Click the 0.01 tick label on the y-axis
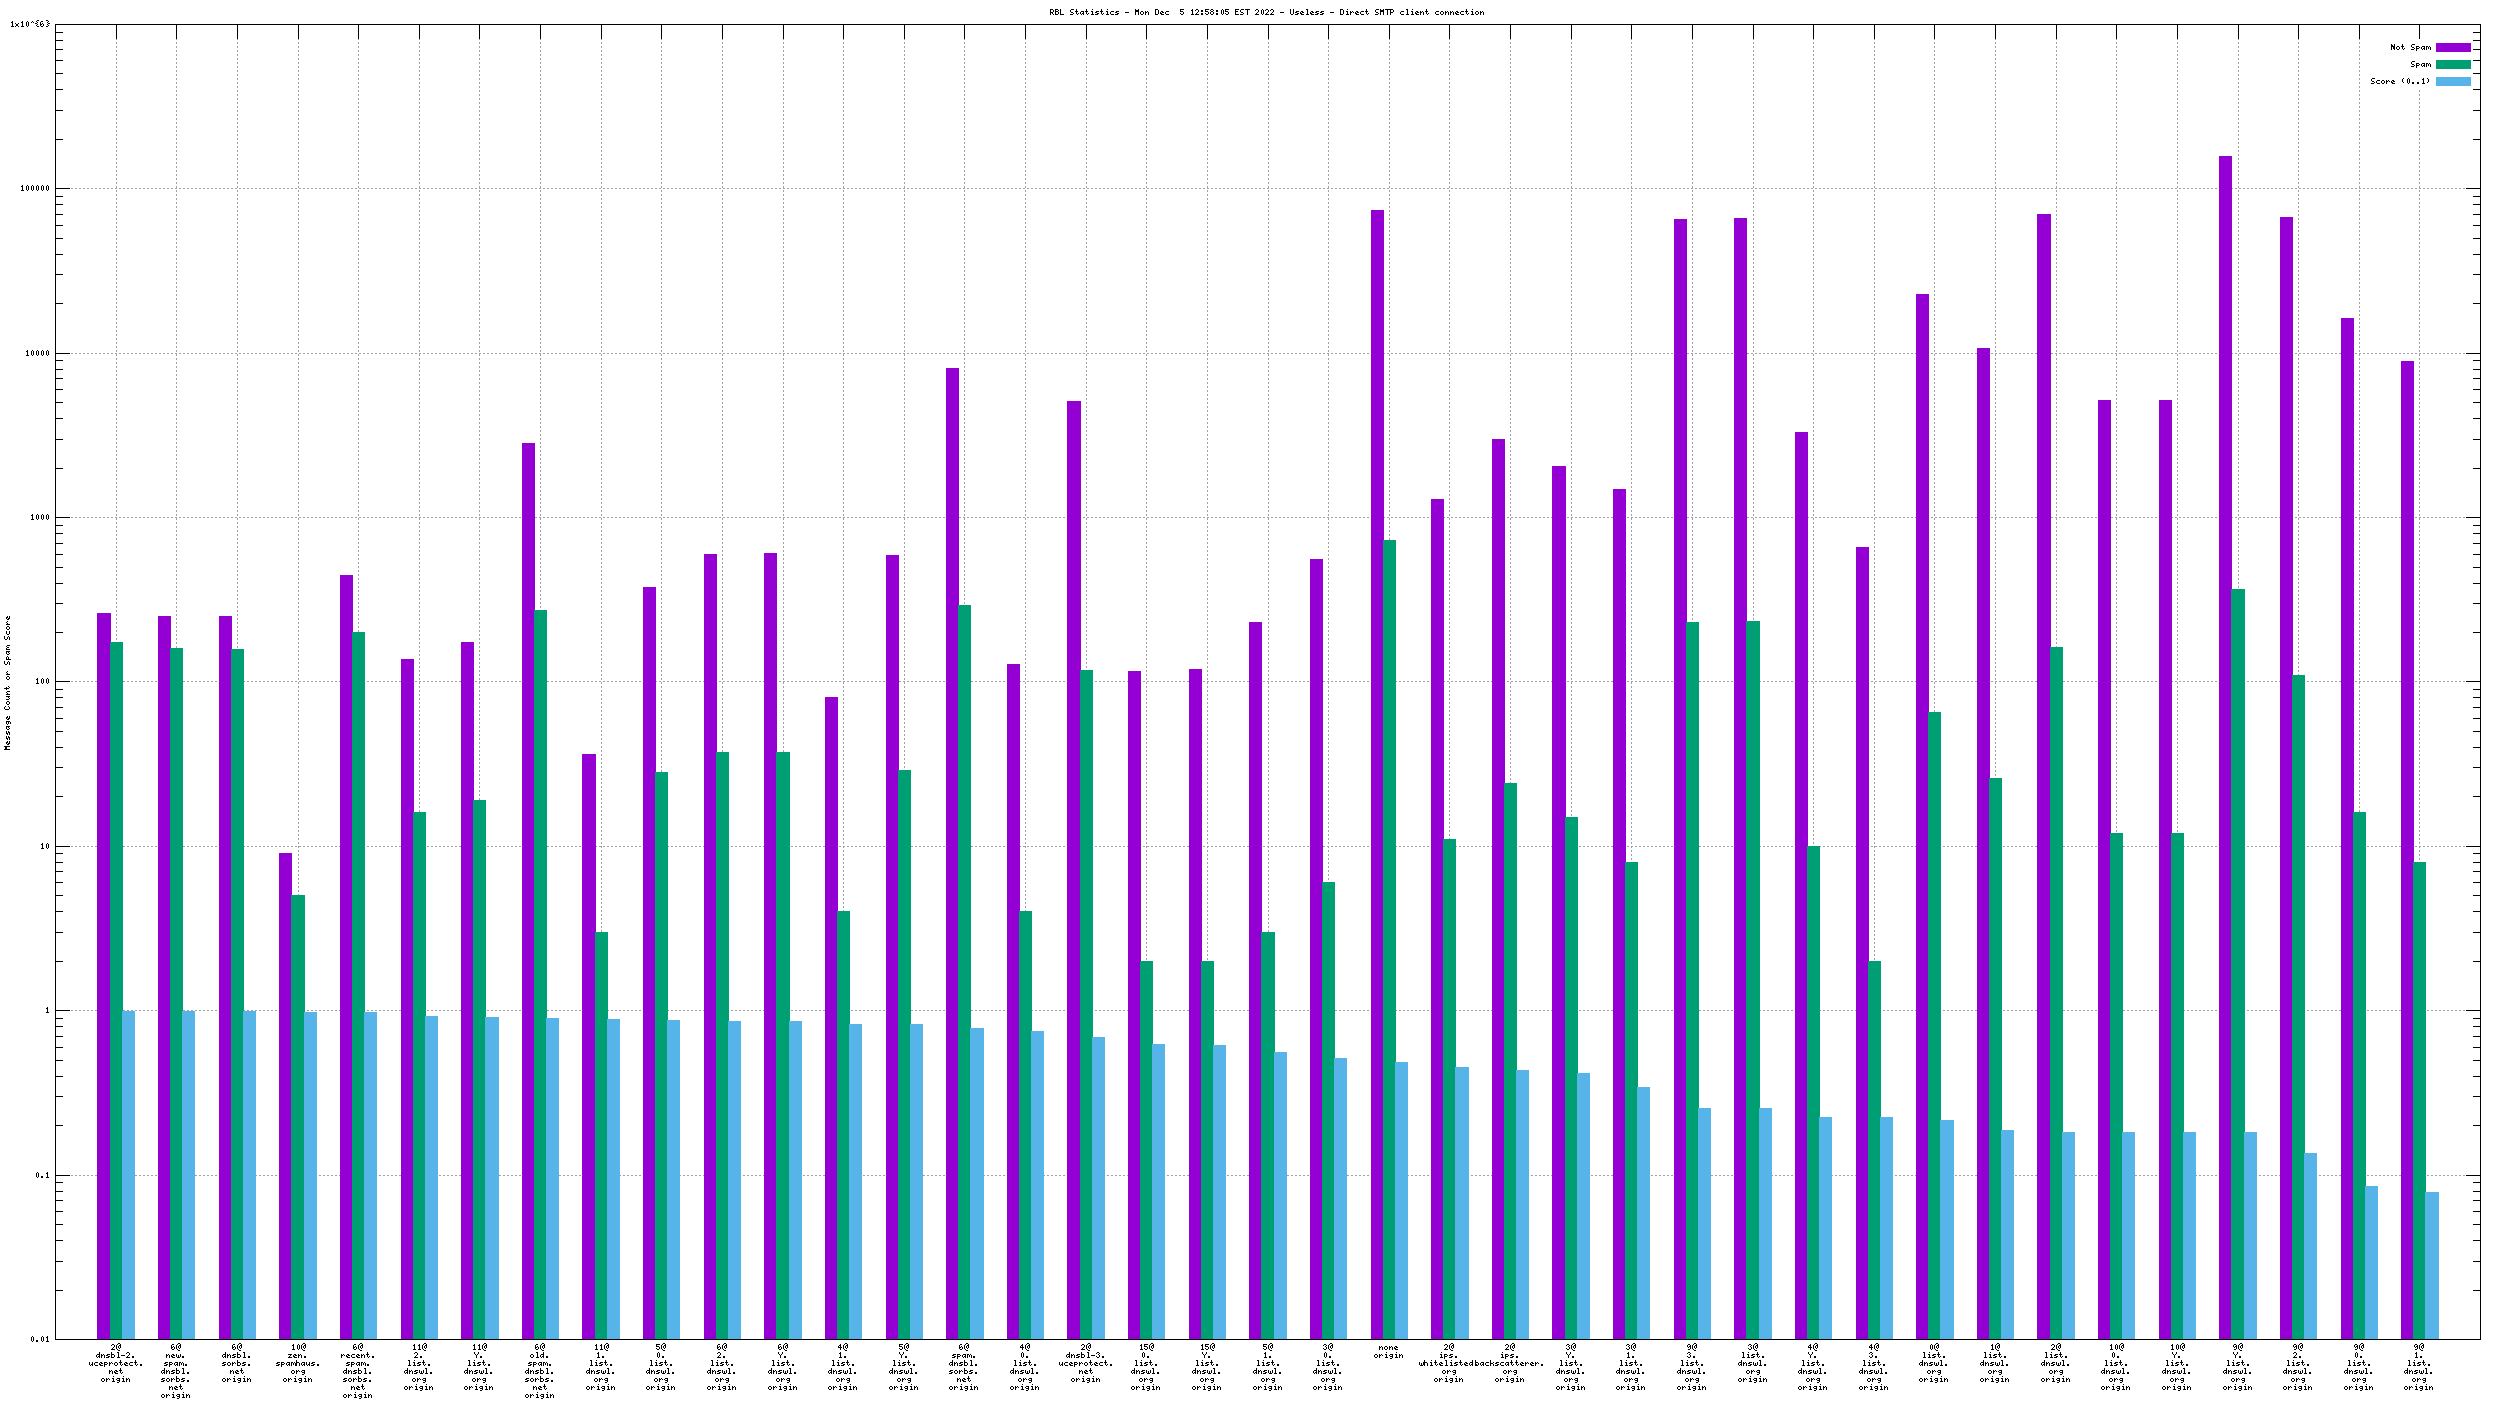2496x1404 pixels. 40,1340
